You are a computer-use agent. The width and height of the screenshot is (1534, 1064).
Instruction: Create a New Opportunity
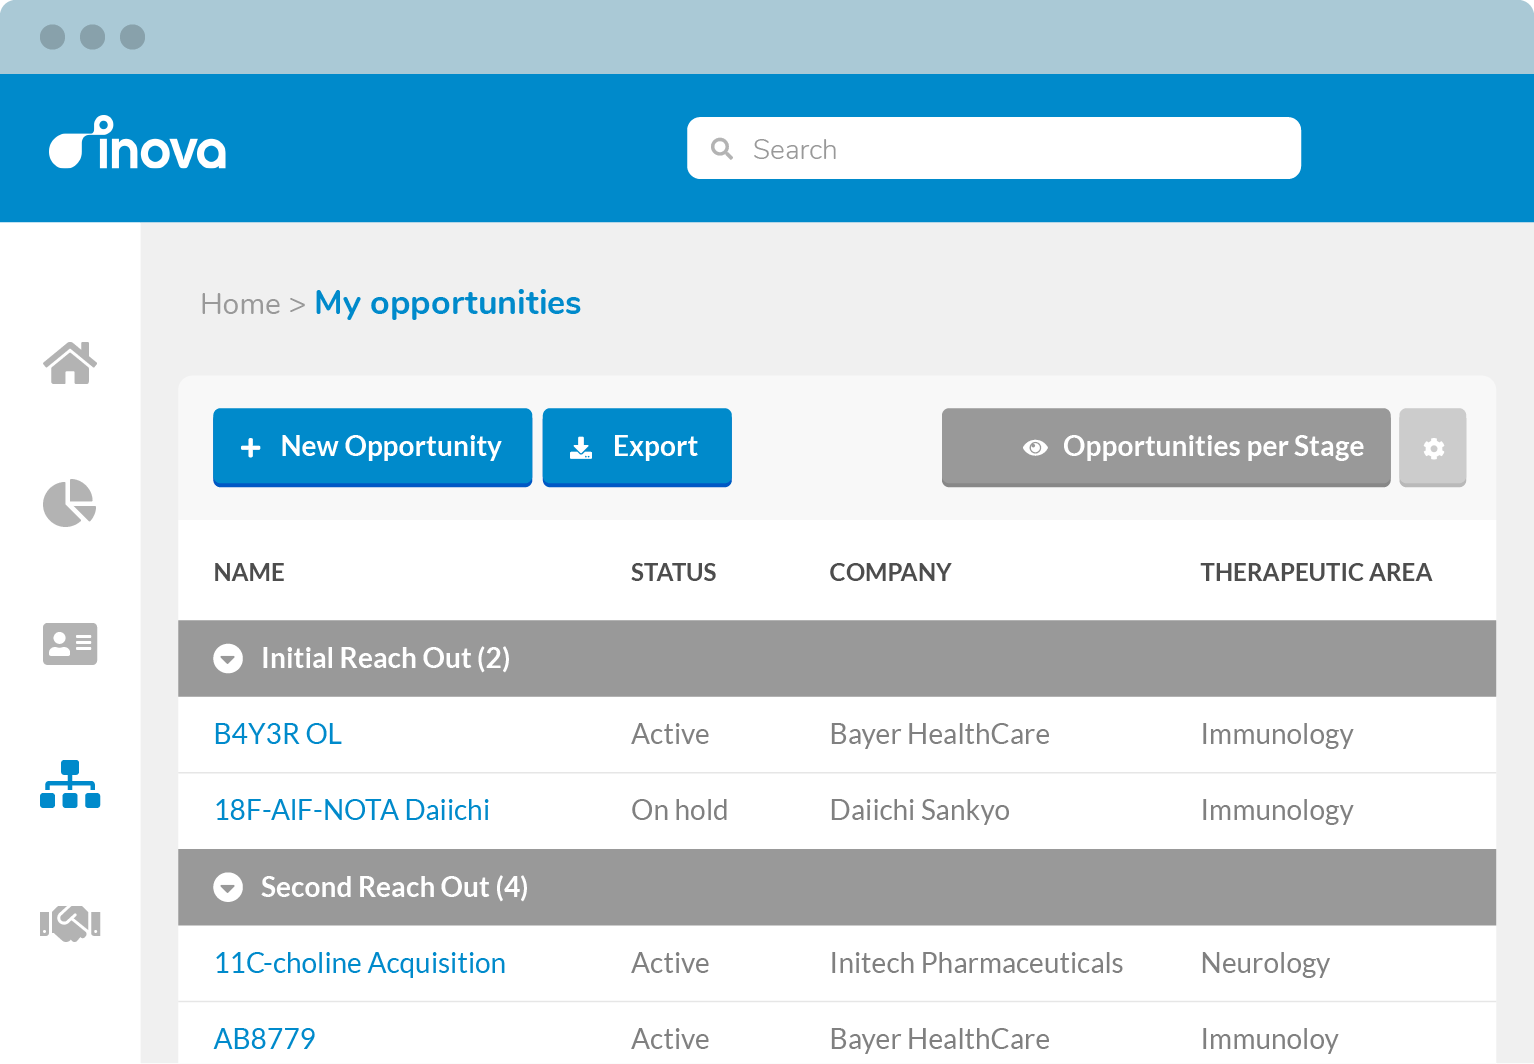click(x=372, y=447)
